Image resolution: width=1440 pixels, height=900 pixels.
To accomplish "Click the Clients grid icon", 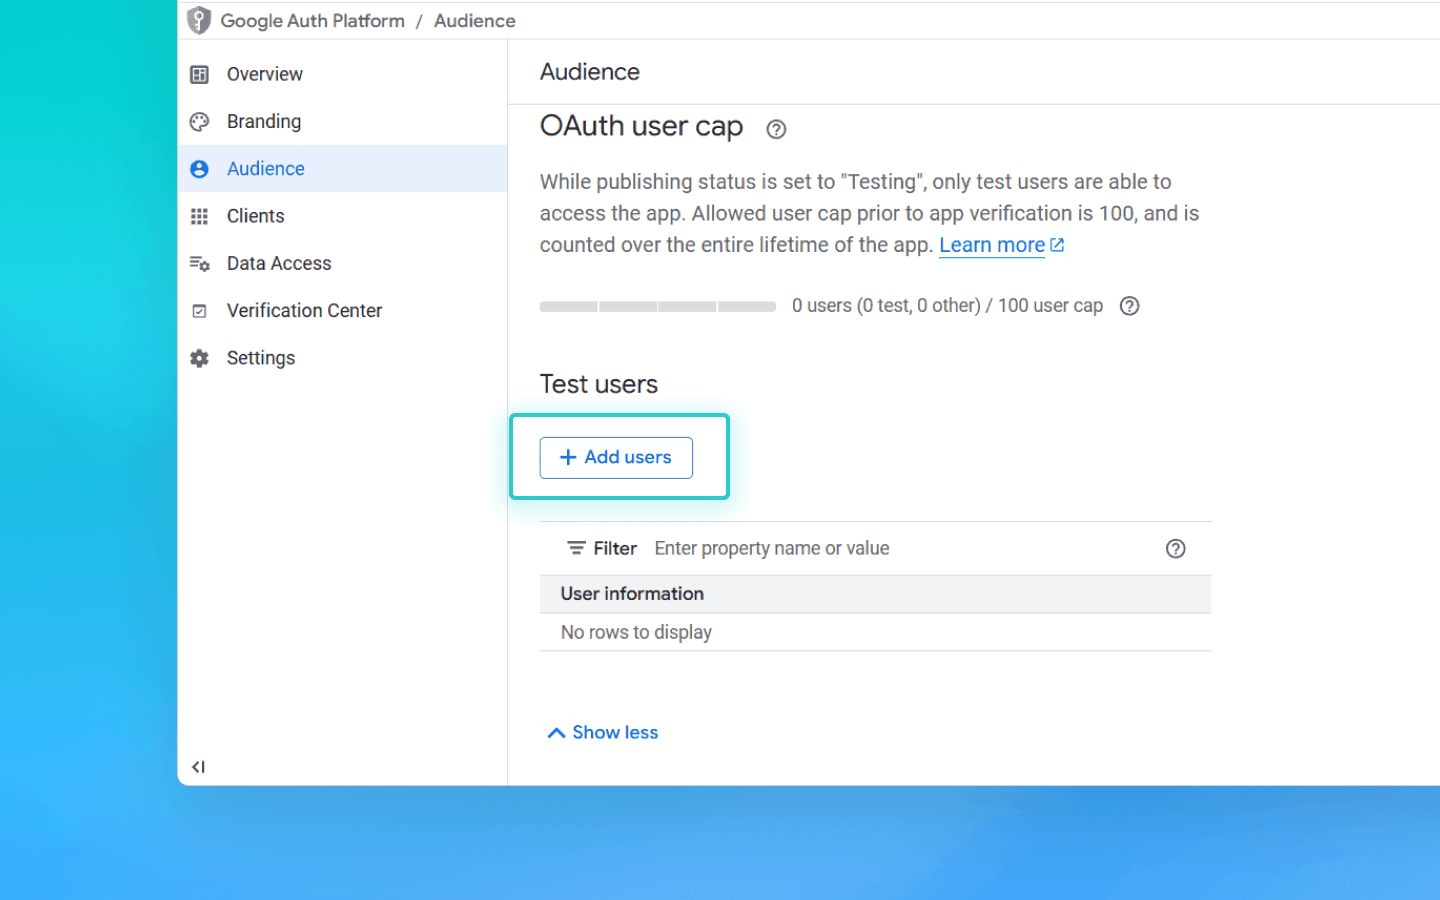I will pos(199,215).
